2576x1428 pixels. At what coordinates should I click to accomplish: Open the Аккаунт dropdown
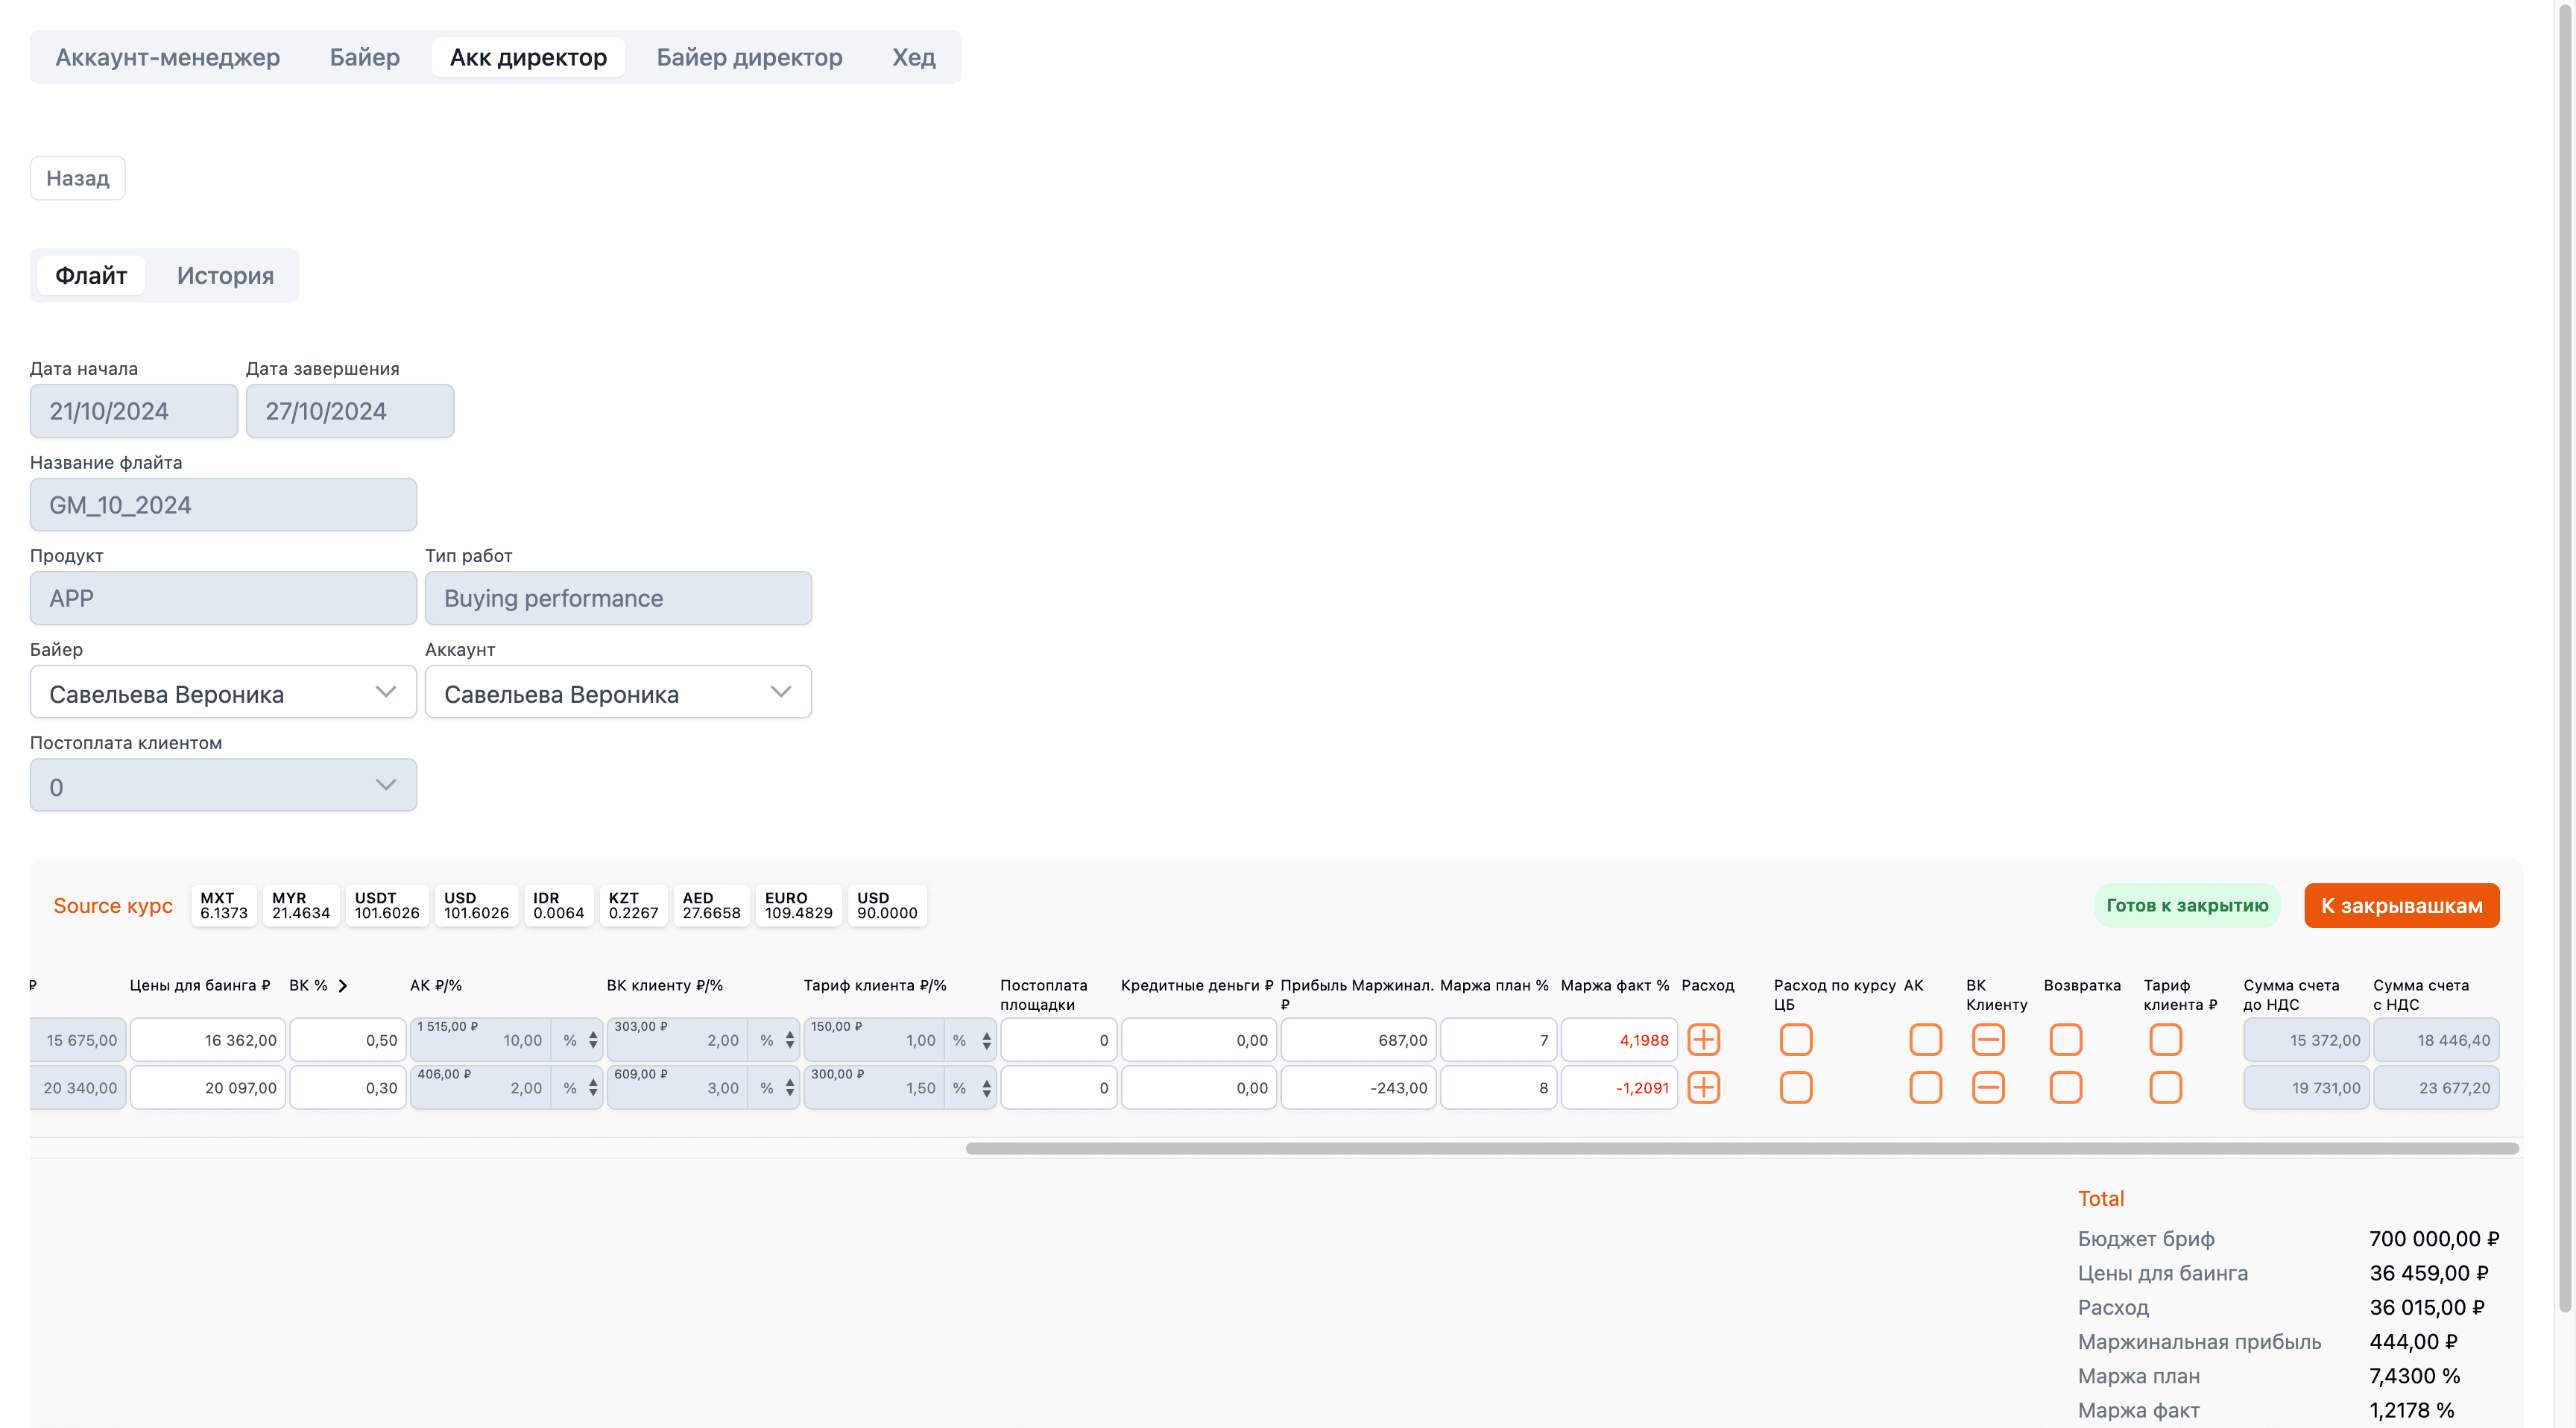point(618,692)
